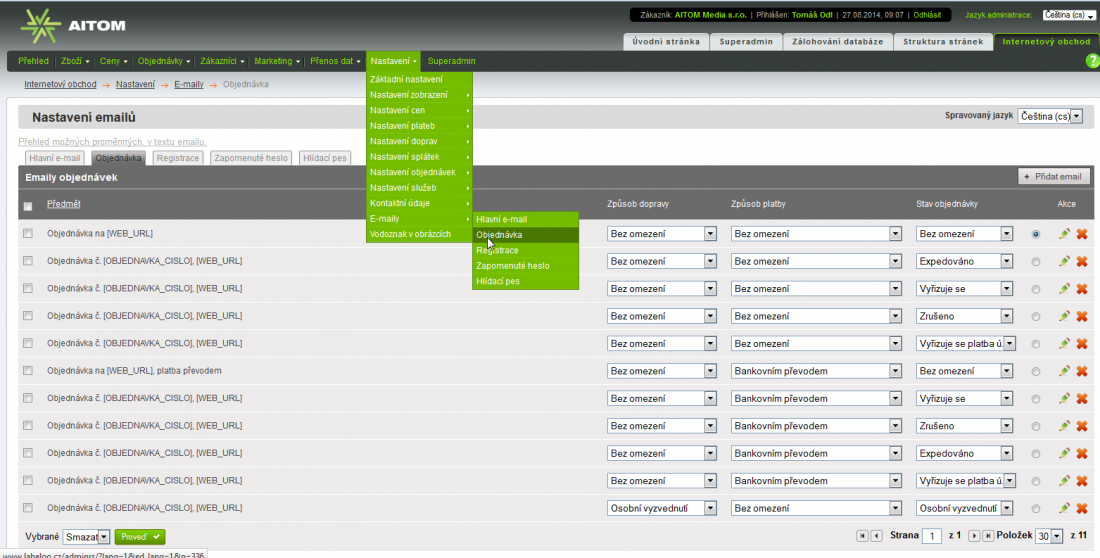Open the Vybrané Smazat action dropdown
This screenshot has width=1100, height=558.
(x=86, y=537)
